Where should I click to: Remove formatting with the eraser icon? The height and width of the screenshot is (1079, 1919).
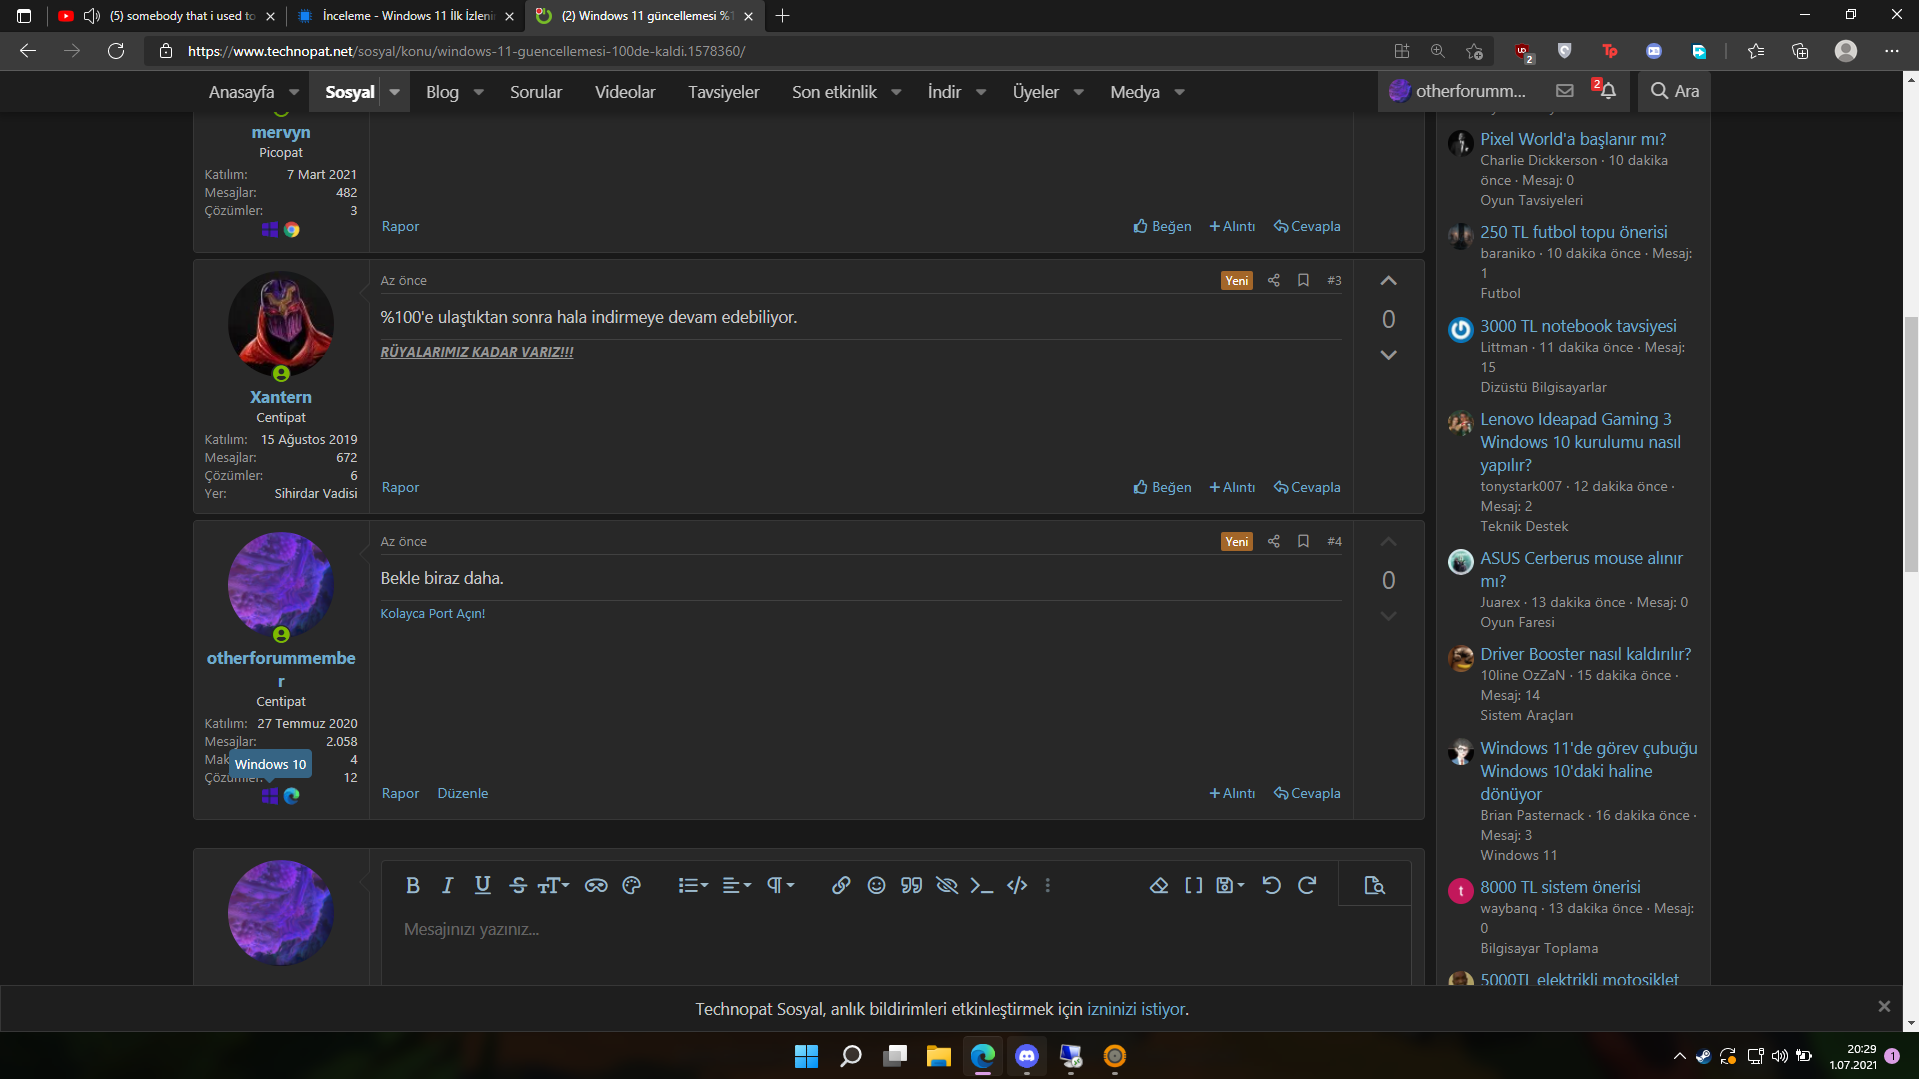pos(1159,885)
